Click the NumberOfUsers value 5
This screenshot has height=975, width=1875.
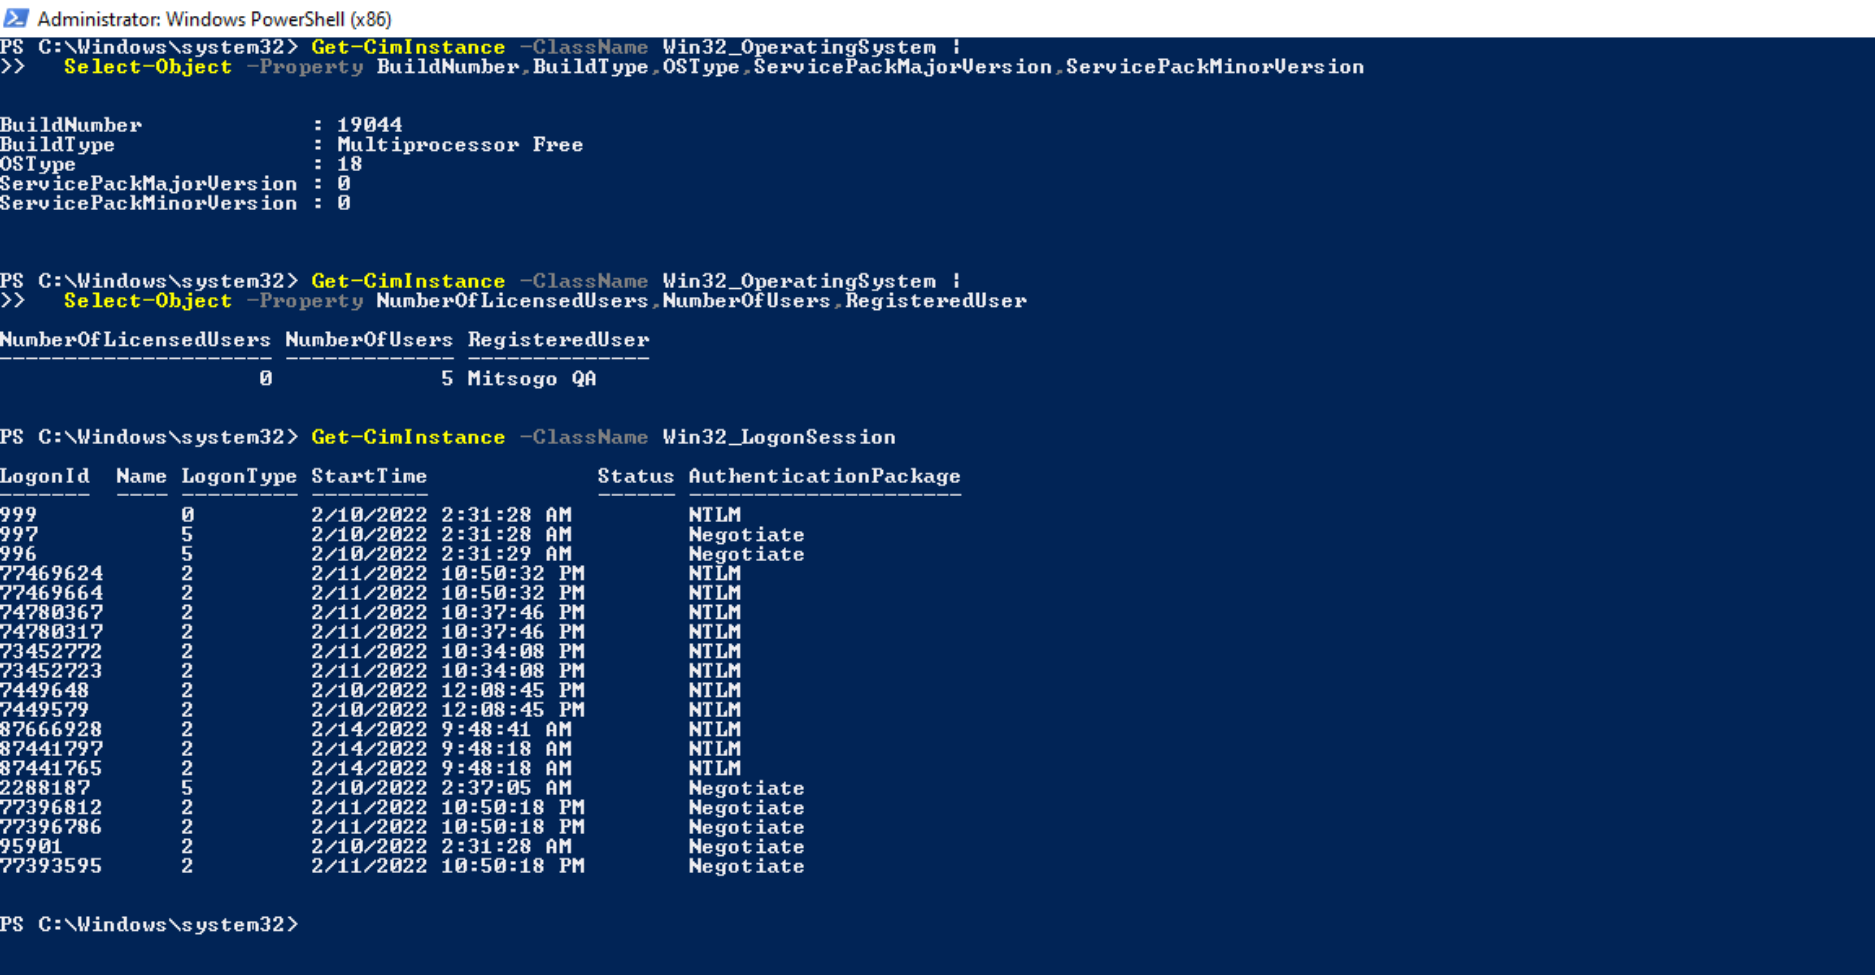[x=447, y=378]
